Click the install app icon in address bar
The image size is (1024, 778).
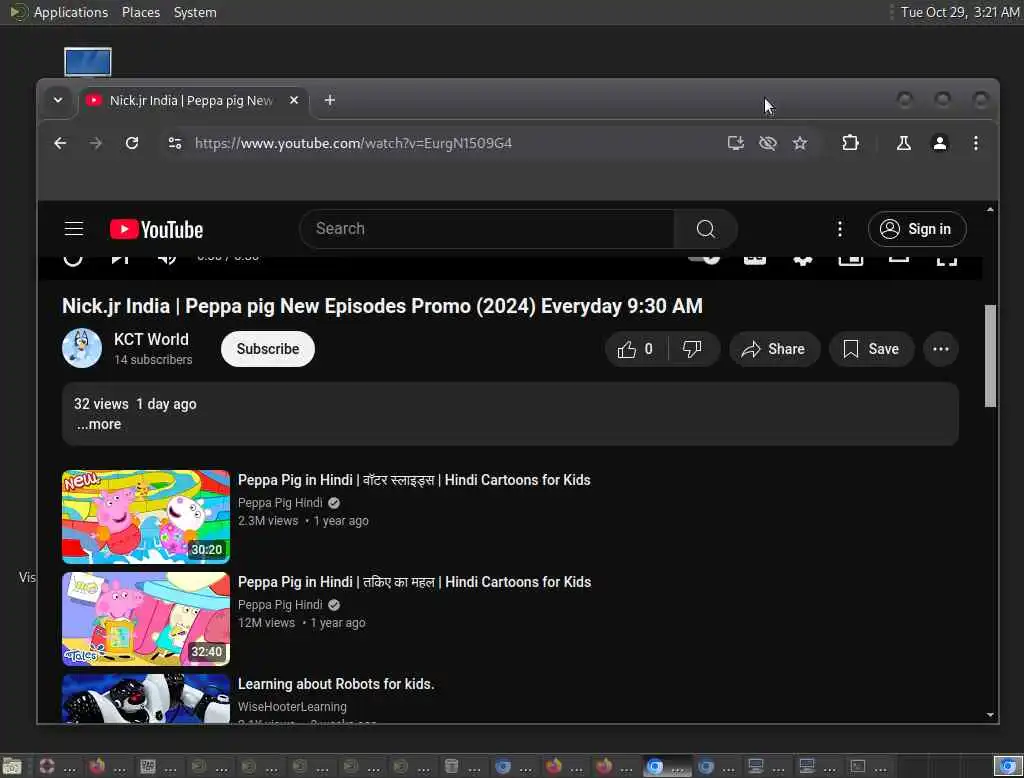736,143
